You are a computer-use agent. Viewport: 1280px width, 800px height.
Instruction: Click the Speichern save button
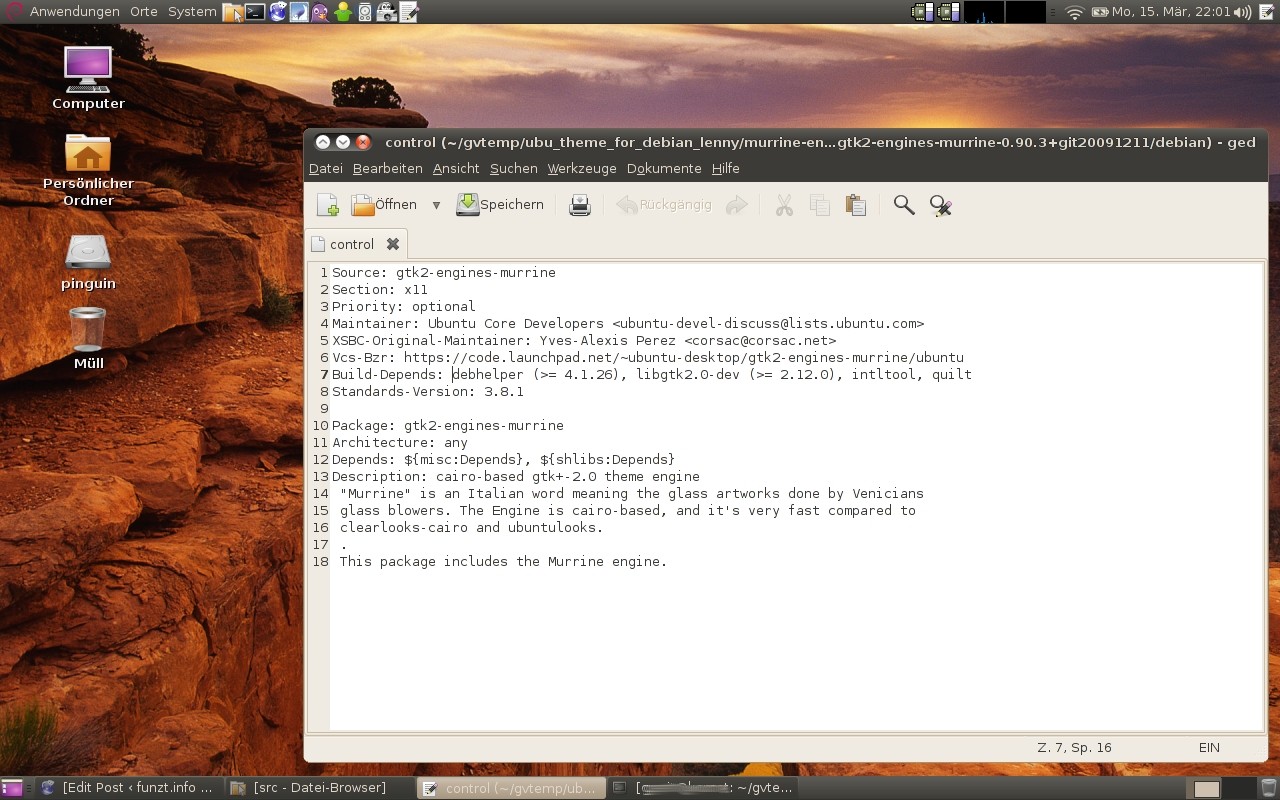pyautogui.click(x=500, y=205)
